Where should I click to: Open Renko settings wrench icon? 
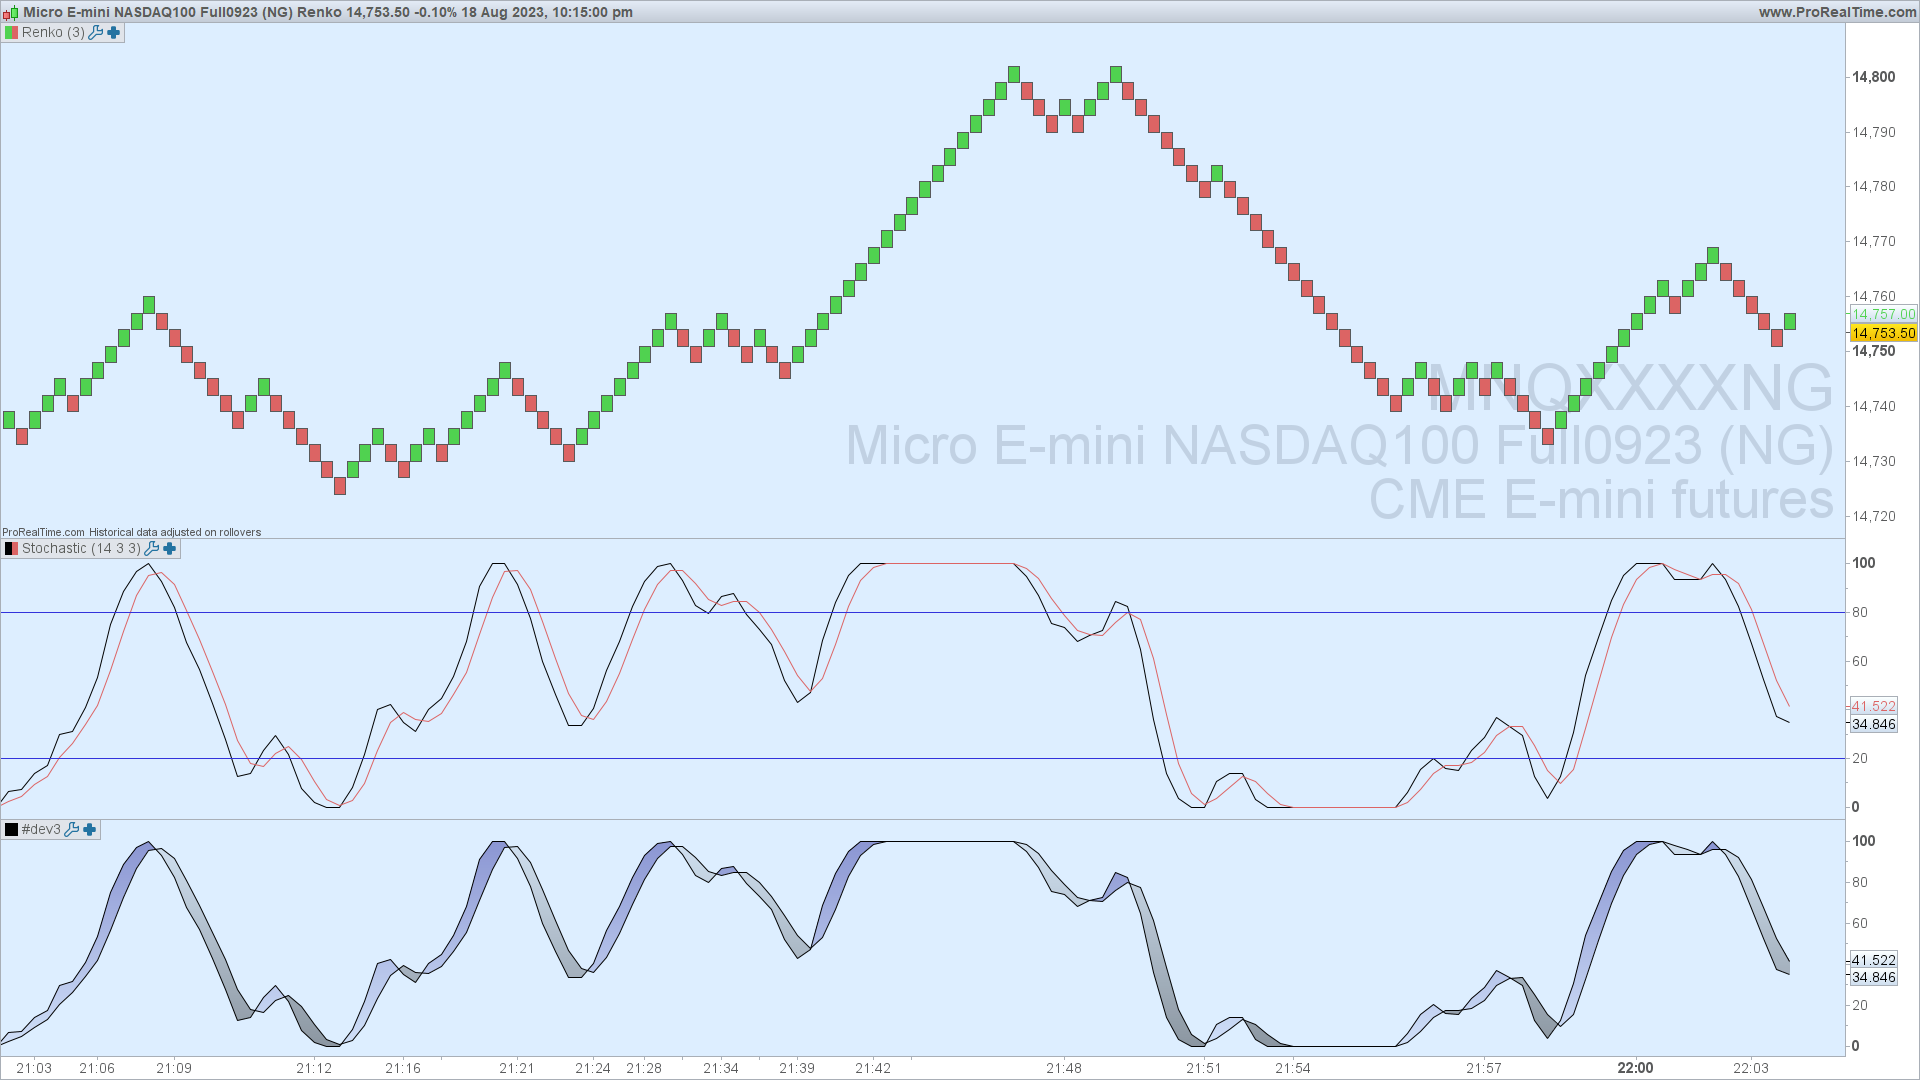(96, 33)
